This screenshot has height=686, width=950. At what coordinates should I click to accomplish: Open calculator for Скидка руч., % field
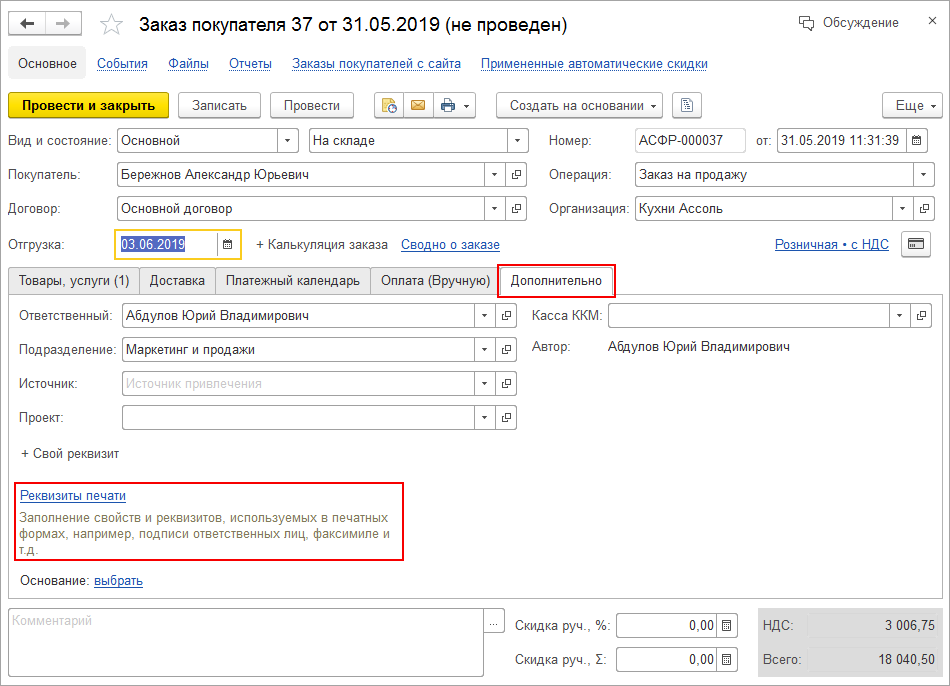pyautogui.click(x=727, y=626)
